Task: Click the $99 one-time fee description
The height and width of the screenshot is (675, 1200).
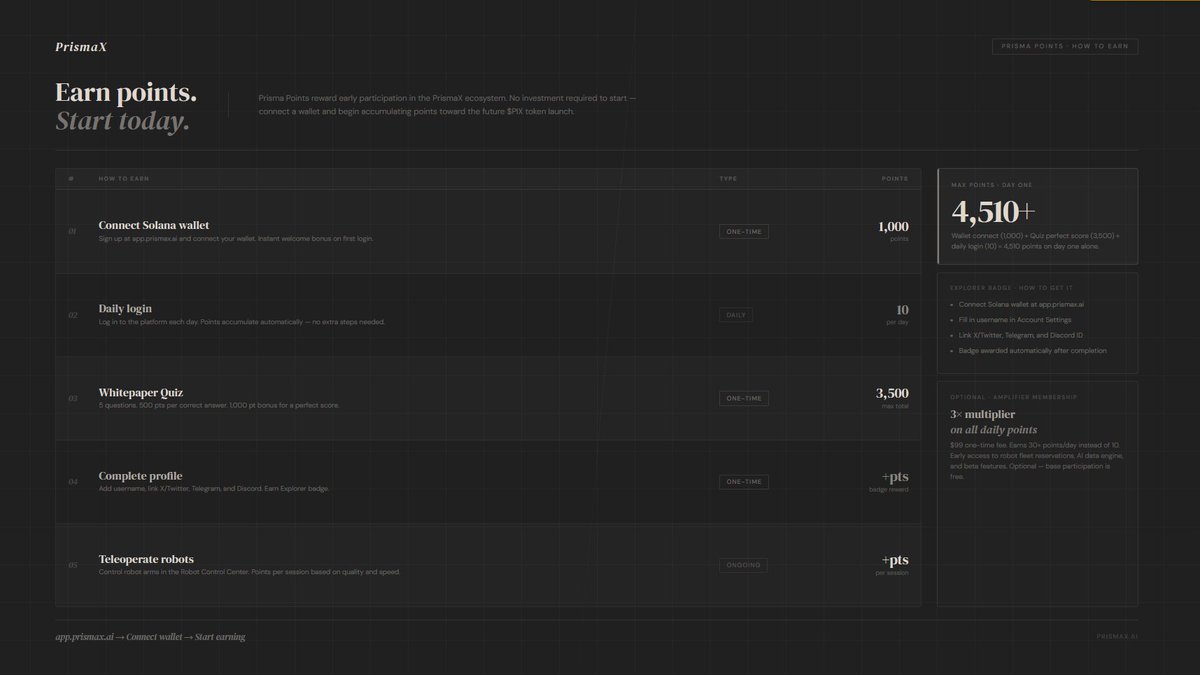Action: coord(1037,460)
